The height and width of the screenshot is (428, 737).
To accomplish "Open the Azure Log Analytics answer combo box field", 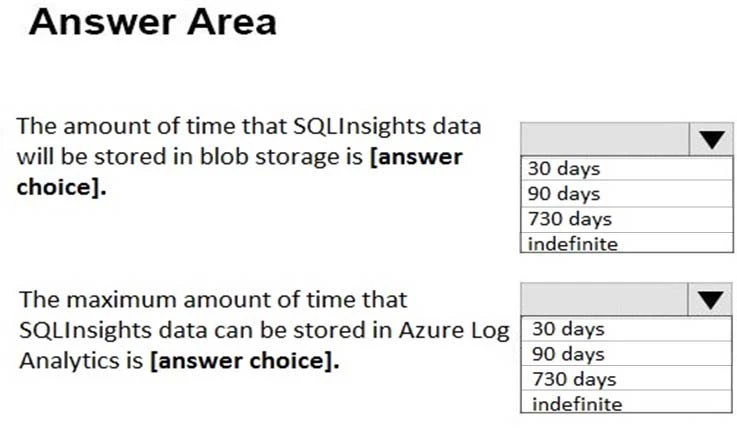I will tap(604, 299).
